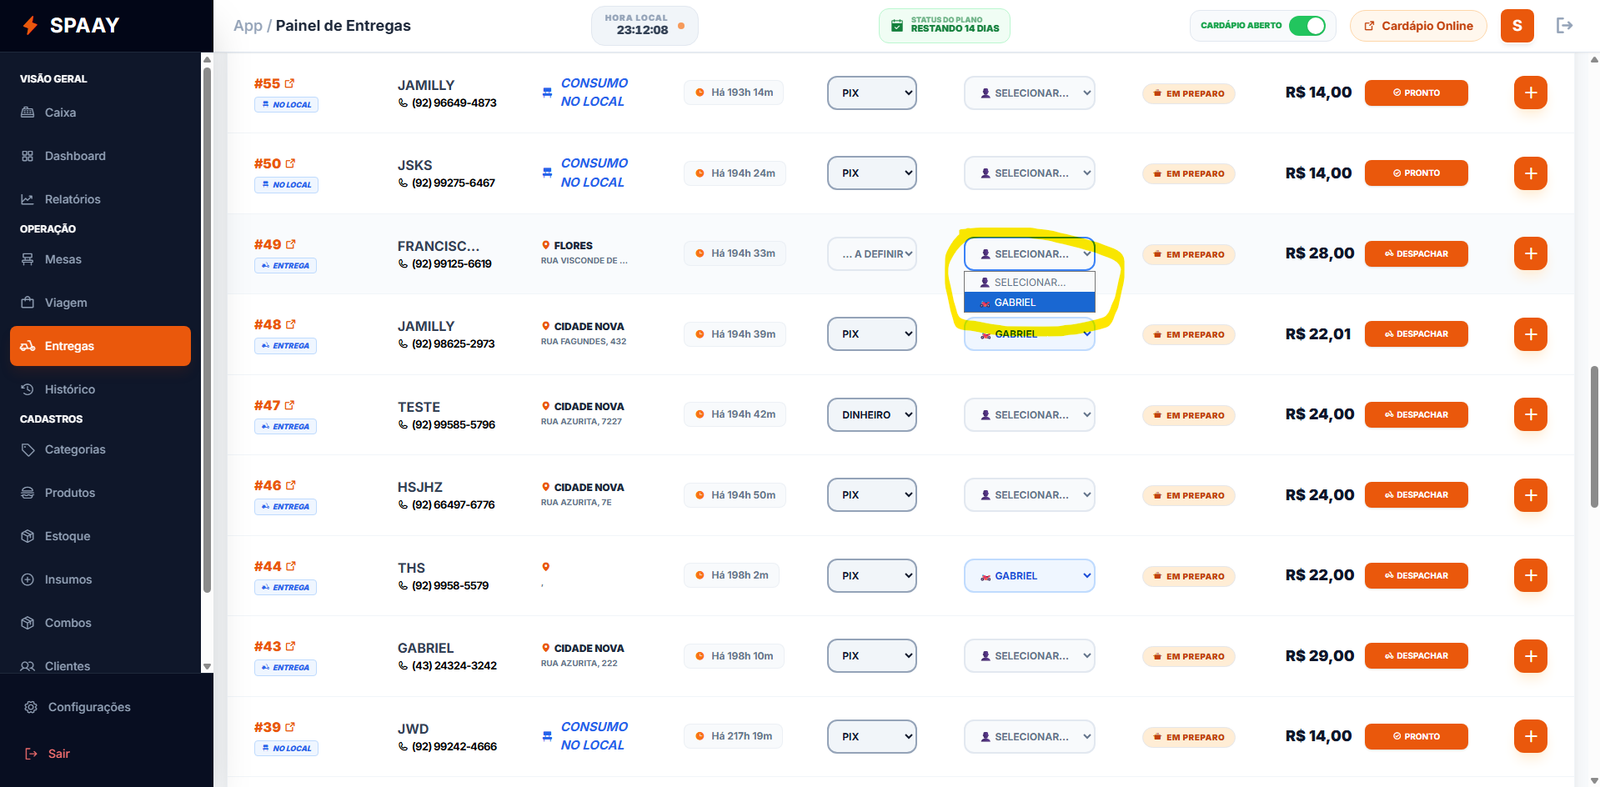
Task: Click DESPACHAR button for order #48
Action: 1416,334
